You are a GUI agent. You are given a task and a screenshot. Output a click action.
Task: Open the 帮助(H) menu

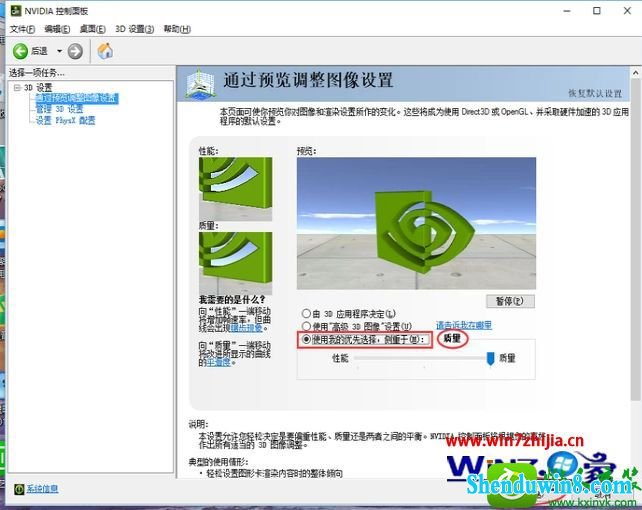(x=177, y=29)
